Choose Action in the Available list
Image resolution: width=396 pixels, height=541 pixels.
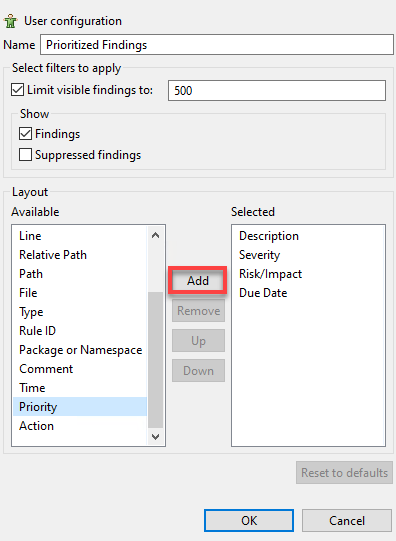point(37,426)
